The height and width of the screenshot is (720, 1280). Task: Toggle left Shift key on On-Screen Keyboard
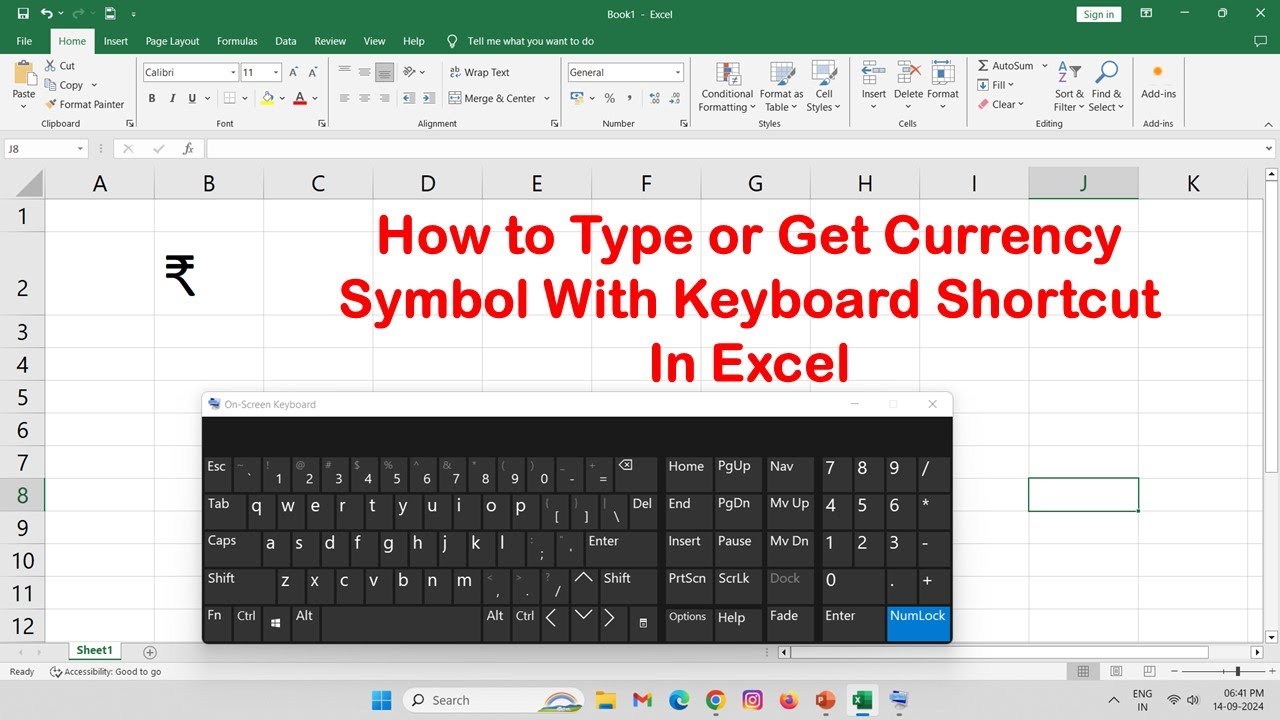pos(238,585)
